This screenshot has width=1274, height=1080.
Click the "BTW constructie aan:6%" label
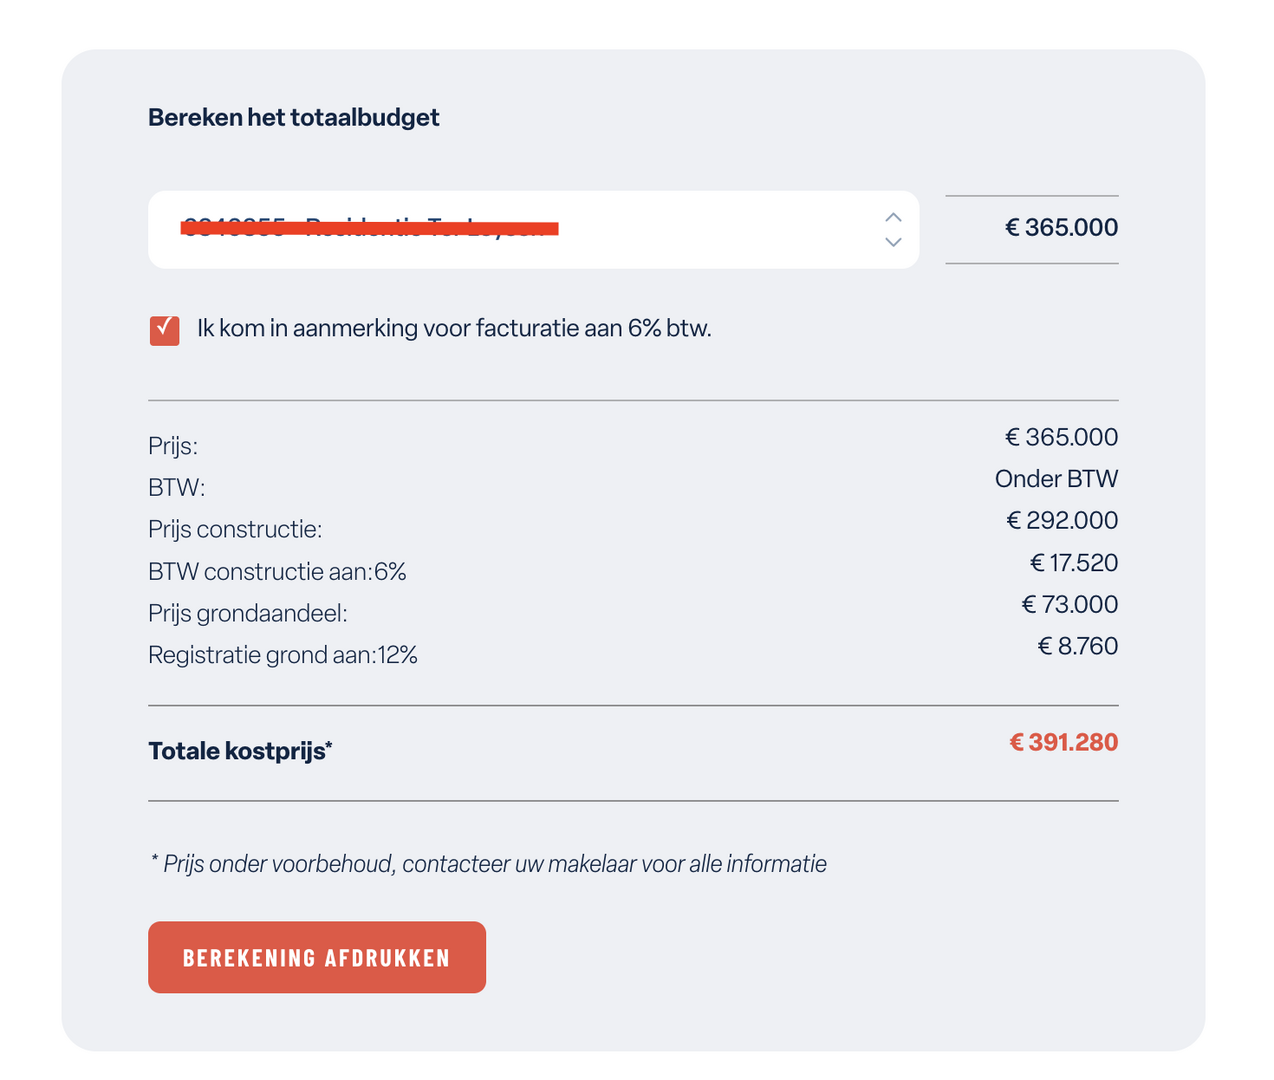(277, 572)
